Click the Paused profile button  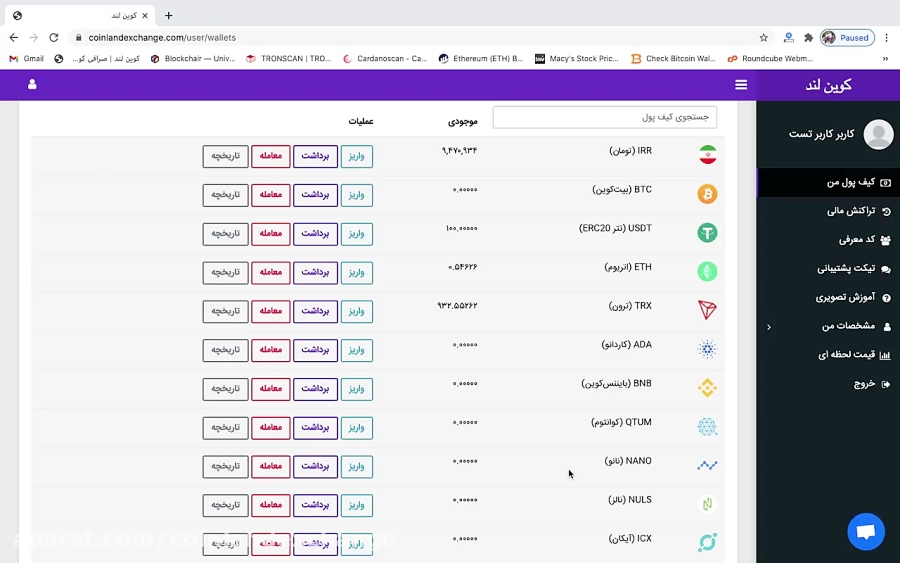[847, 37]
